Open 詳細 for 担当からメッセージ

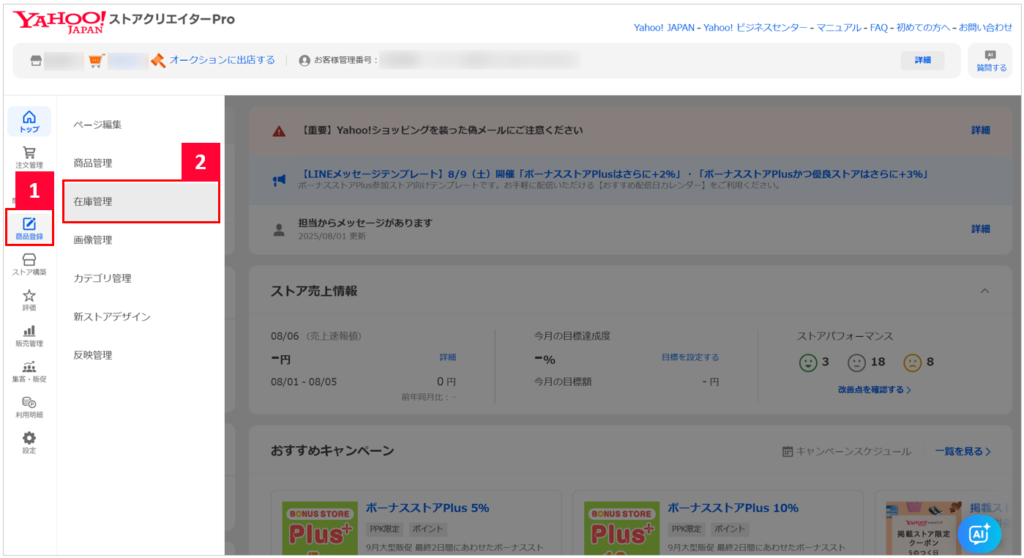980,229
